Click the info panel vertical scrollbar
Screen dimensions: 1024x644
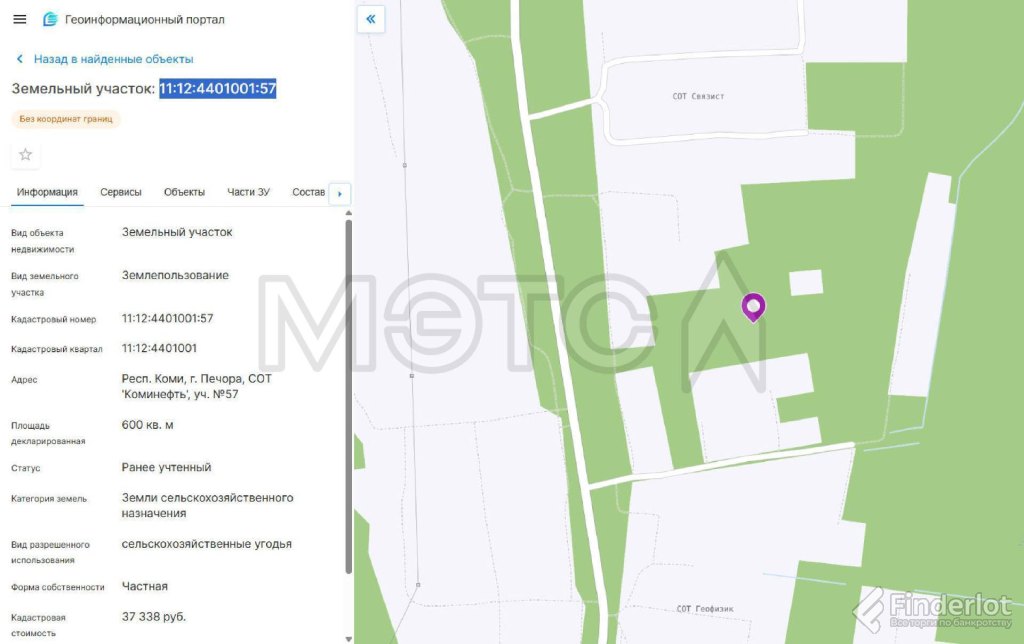pyautogui.click(x=348, y=400)
